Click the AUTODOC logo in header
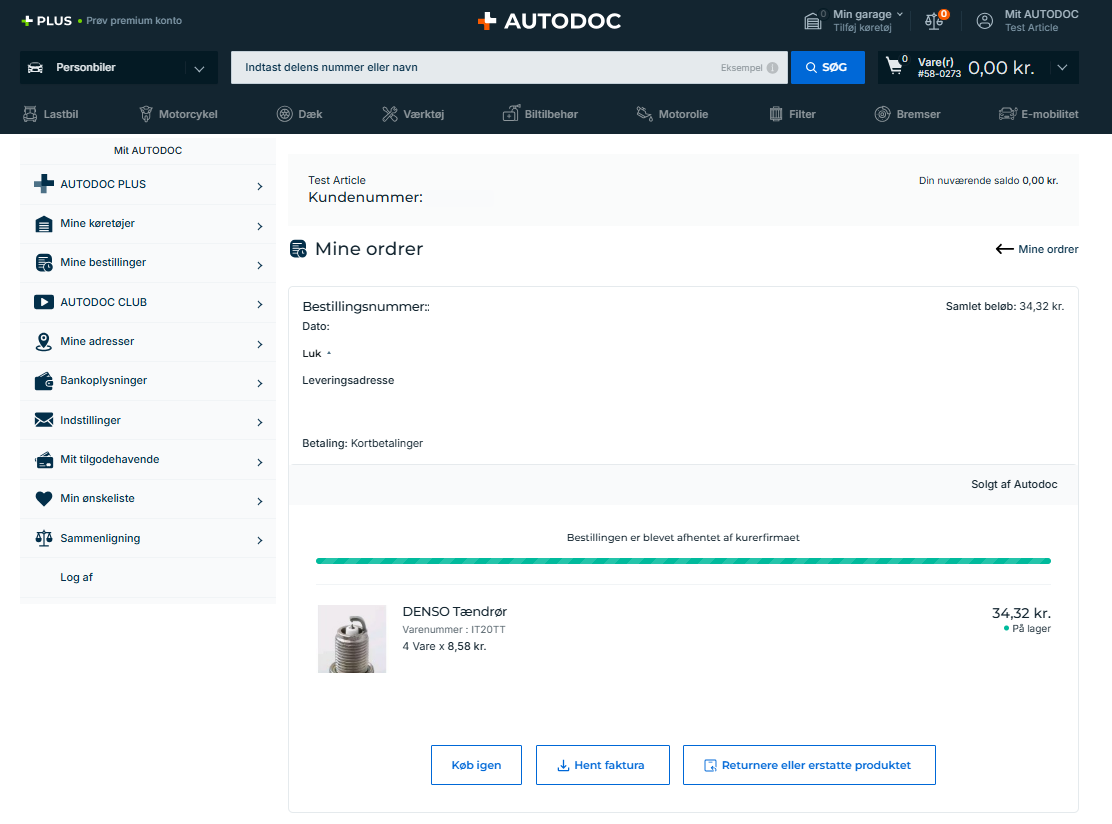Image resolution: width=1112 pixels, height=824 pixels. pyautogui.click(x=550, y=21)
